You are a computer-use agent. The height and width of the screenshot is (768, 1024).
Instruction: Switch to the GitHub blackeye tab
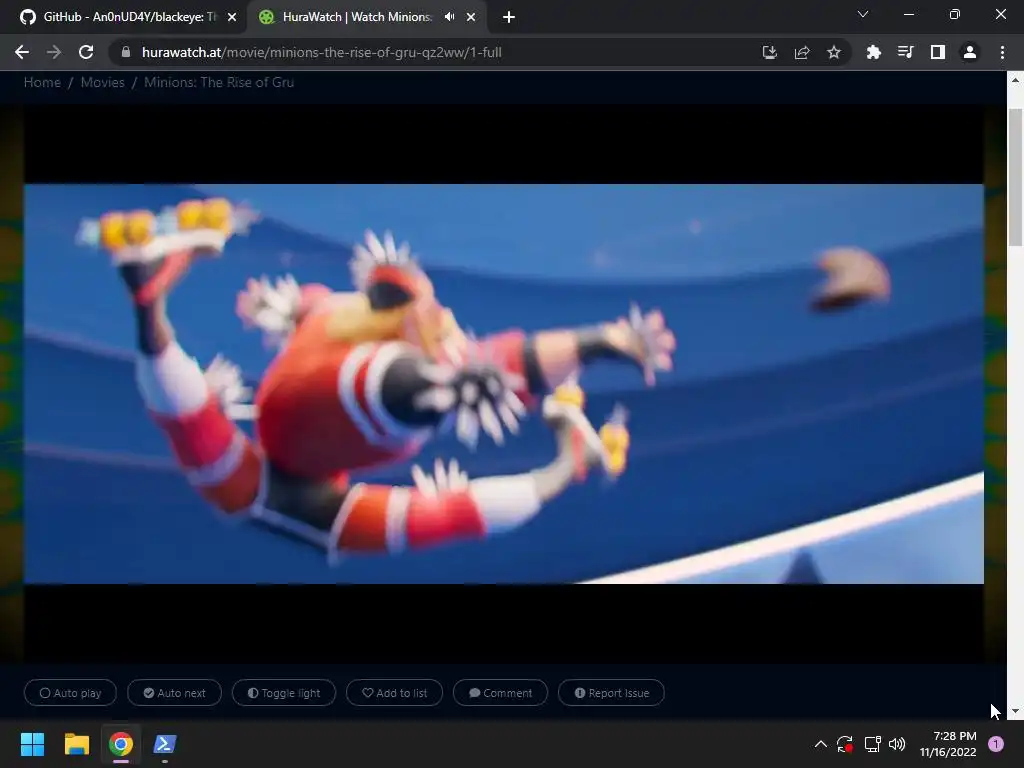[x=124, y=17]
